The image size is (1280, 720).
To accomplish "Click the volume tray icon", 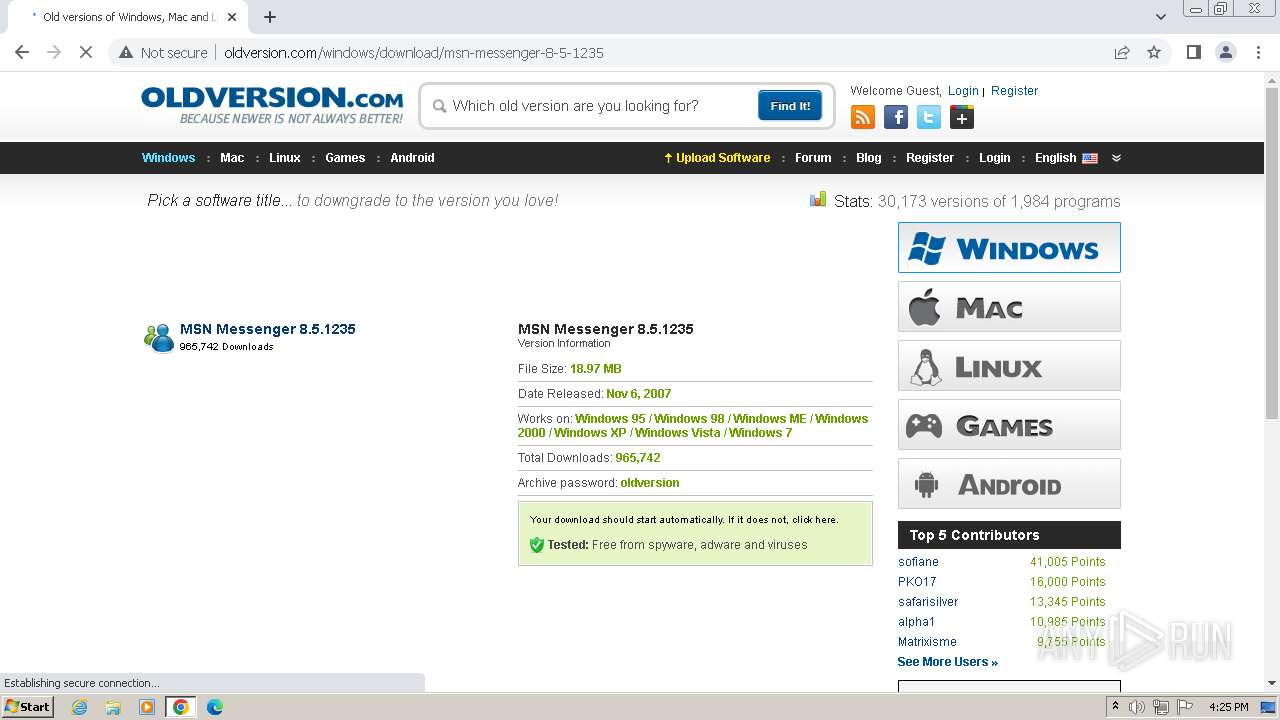I will click(x=1137, y=707).
